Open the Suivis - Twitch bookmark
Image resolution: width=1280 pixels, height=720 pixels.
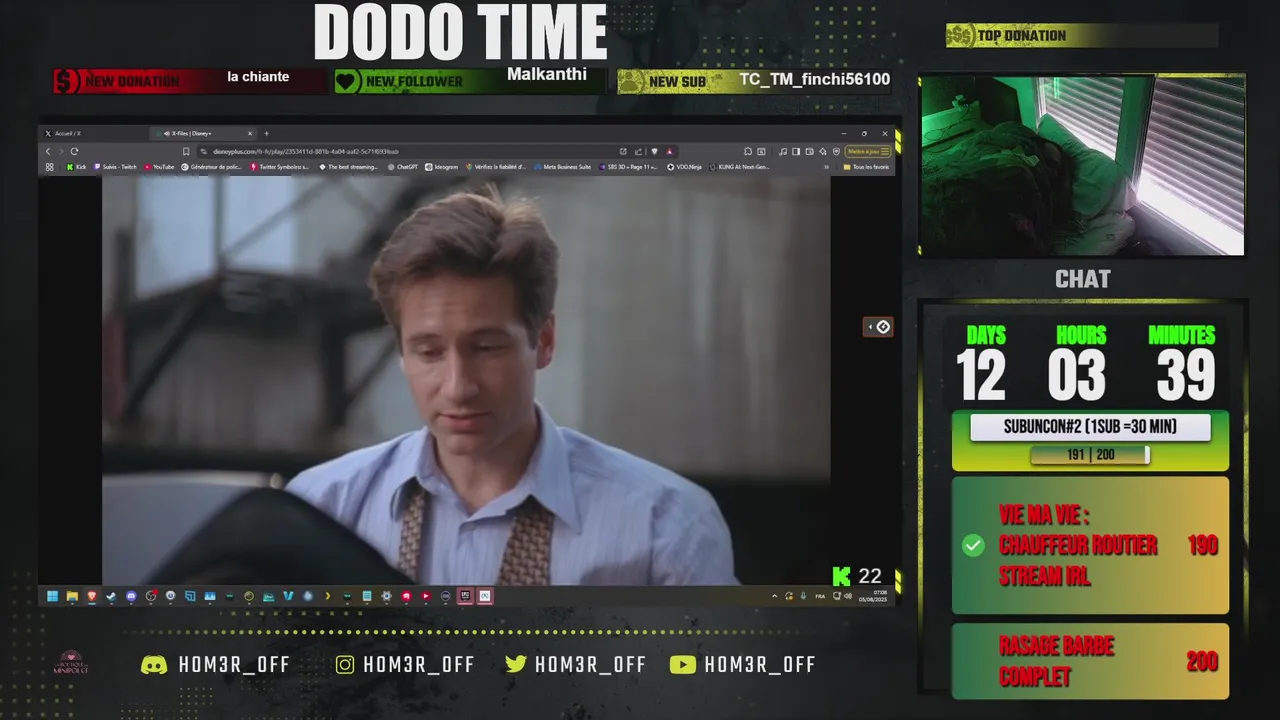click(x=115, y=167)
